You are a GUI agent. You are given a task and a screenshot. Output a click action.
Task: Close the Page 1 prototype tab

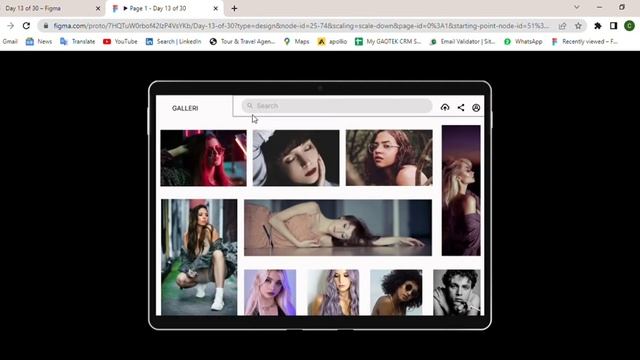(216, 8)
